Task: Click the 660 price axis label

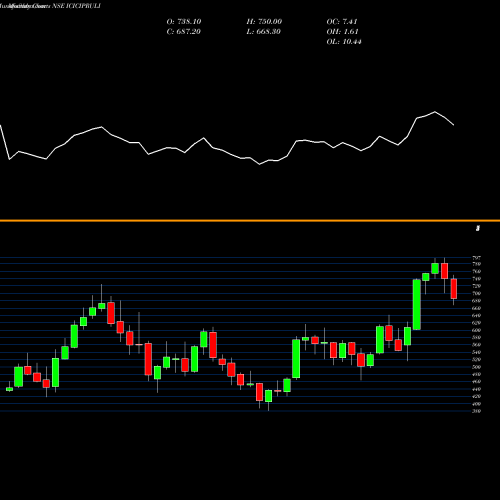Action: [x=476, y=308]
